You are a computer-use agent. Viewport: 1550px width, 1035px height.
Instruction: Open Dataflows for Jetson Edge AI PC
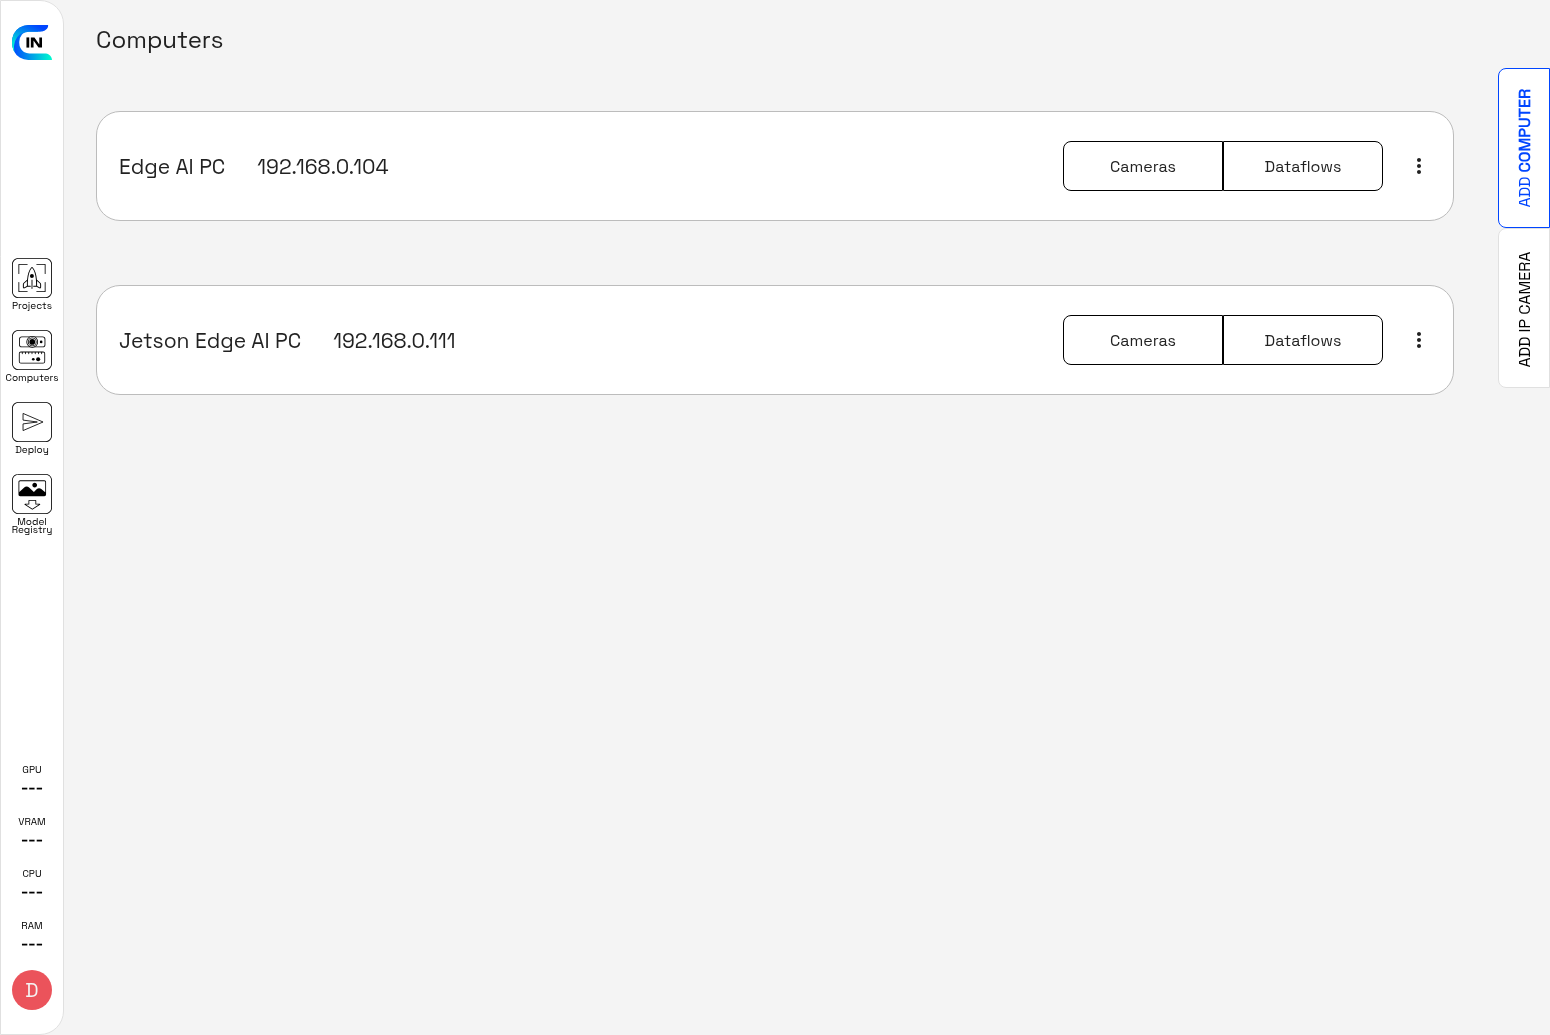(x=1302, y=340)
